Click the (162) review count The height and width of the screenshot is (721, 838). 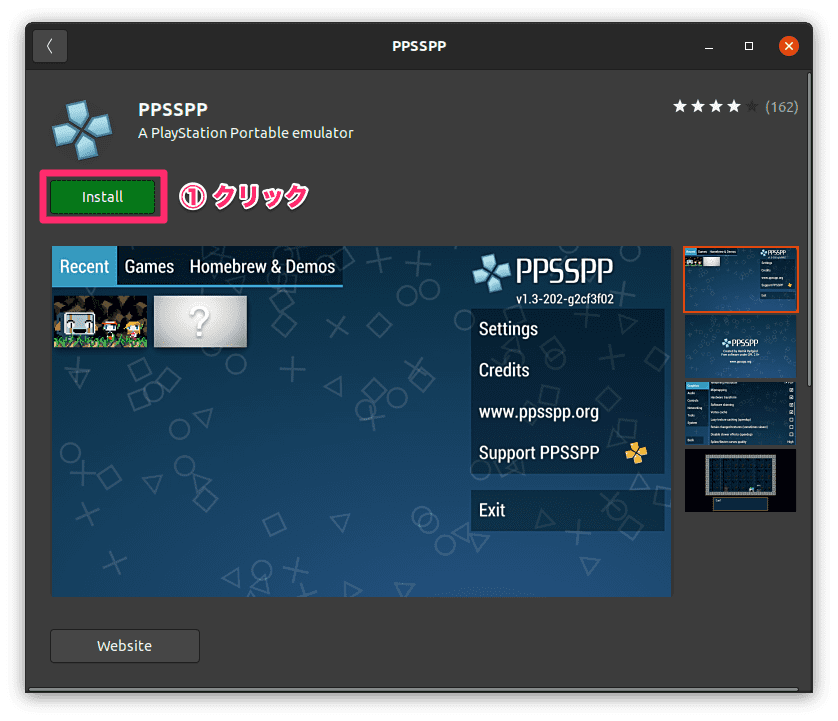(x=781, y=107)
